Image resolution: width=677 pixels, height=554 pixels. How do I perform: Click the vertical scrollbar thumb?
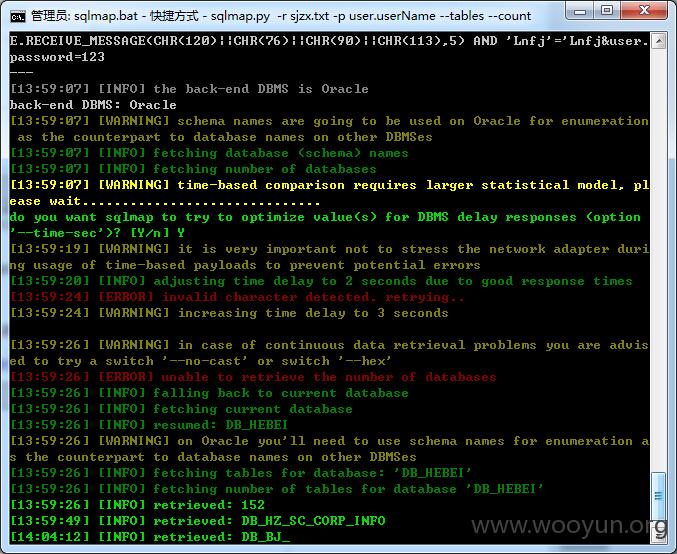point(658,496)
